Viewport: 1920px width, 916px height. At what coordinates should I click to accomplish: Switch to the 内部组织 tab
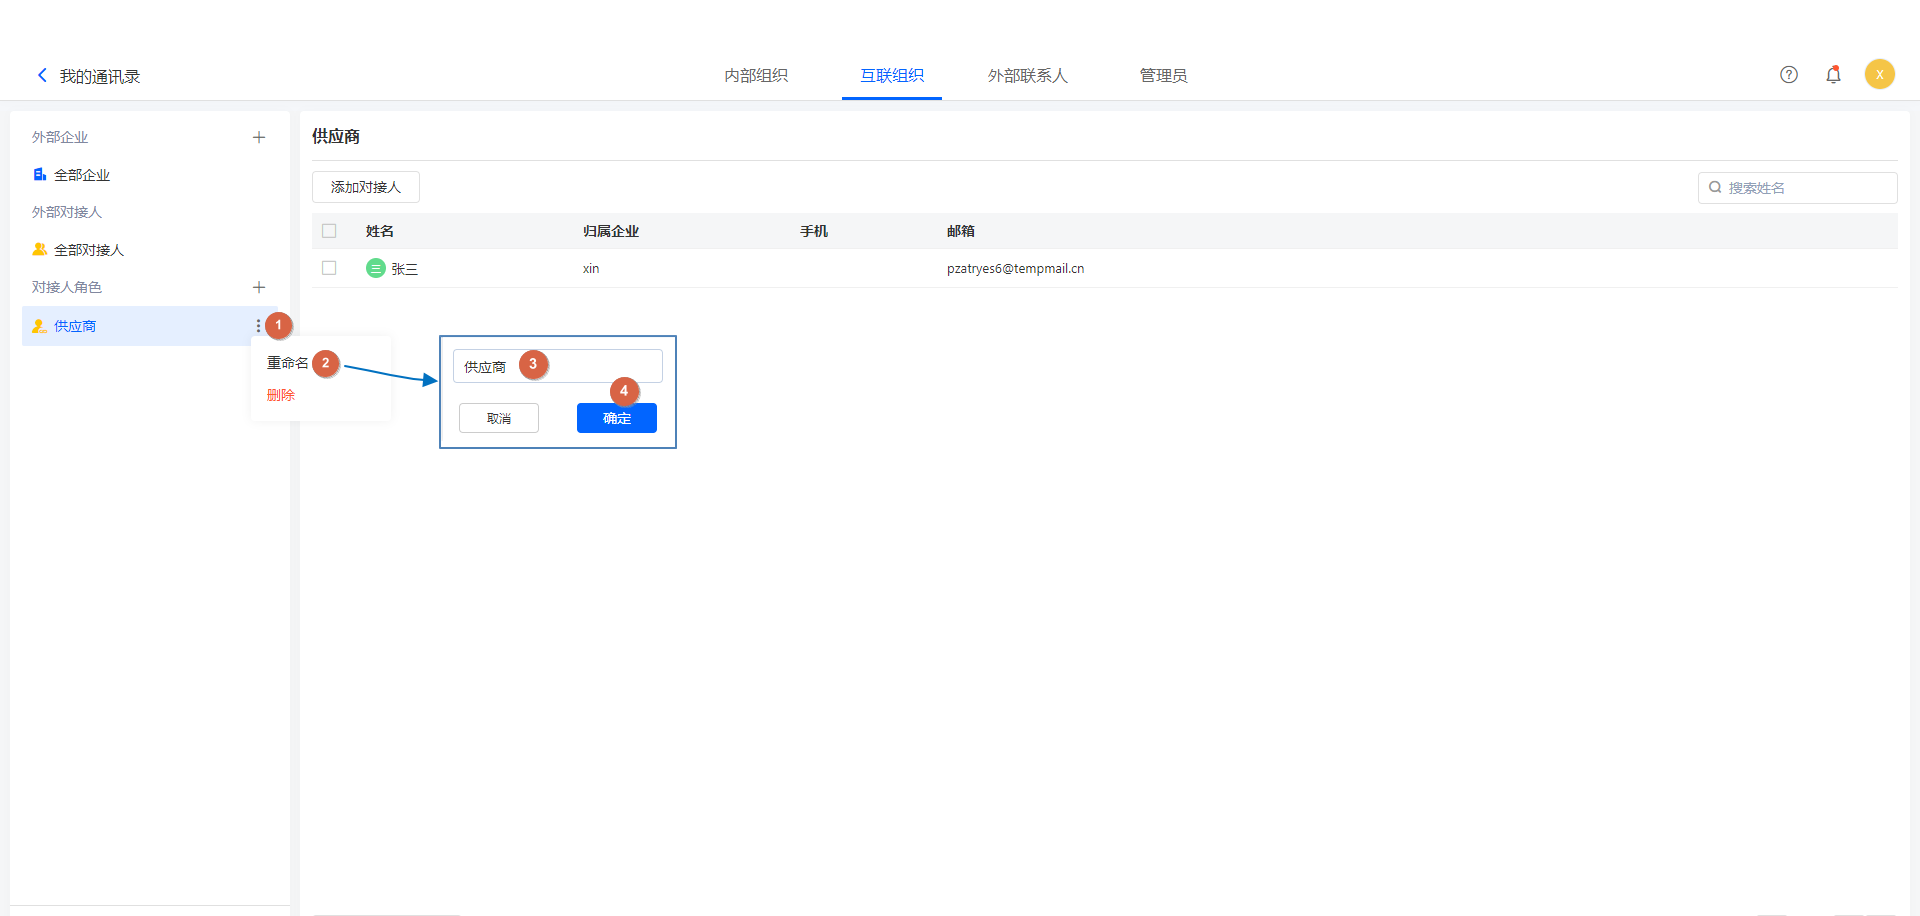[756, 76]
